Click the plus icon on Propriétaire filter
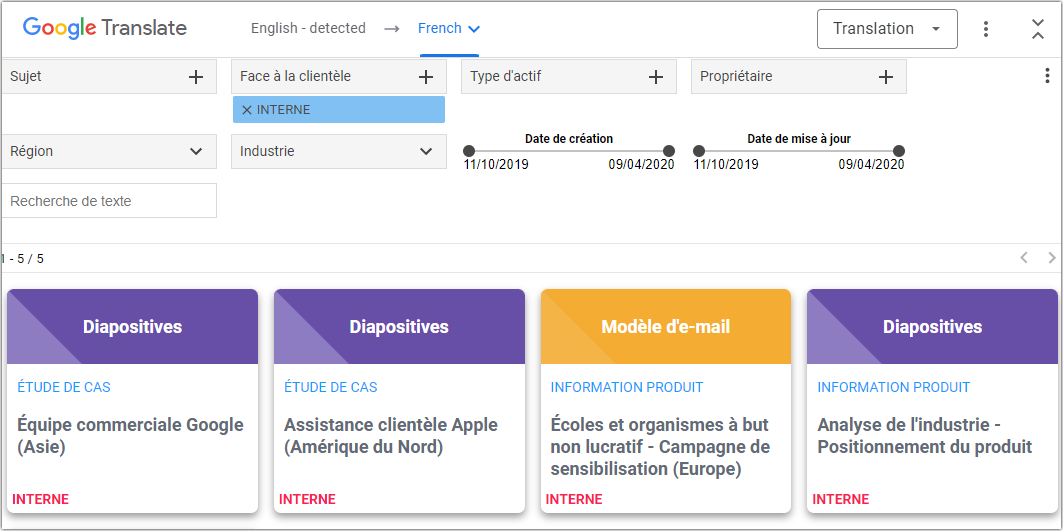The image size is (1064, 532). pyautogui.click(x=886, y=77)
